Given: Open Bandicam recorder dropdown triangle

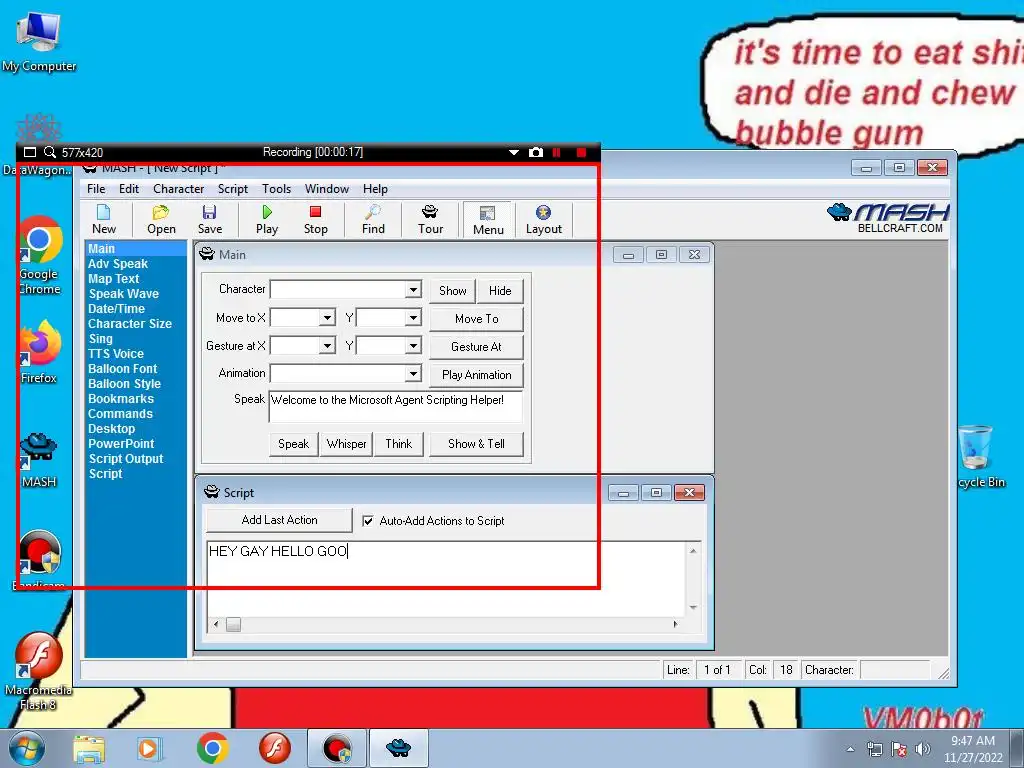Looking at the screenshot, I should click(x=513, y=152).
